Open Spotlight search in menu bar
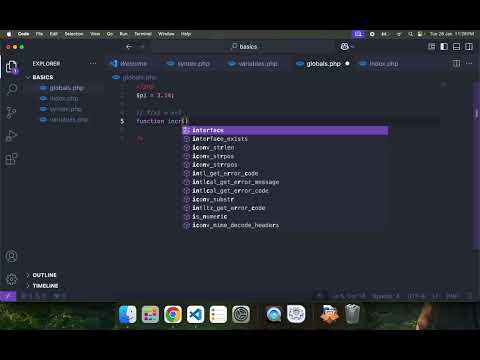Viewport: 480px width, 360px height. tap(410, 34)
